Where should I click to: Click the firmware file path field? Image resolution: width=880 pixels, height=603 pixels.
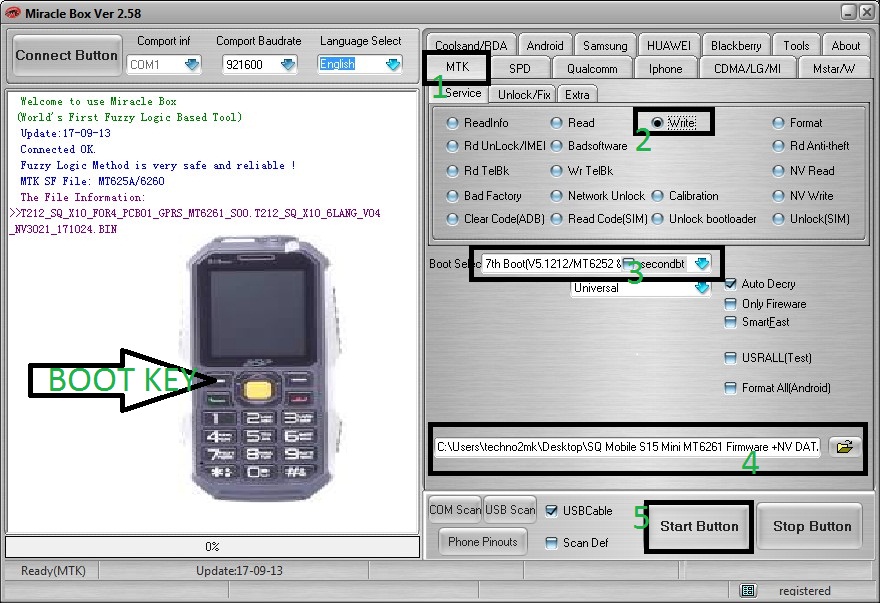pyautogui.click(x=627, y=447)
